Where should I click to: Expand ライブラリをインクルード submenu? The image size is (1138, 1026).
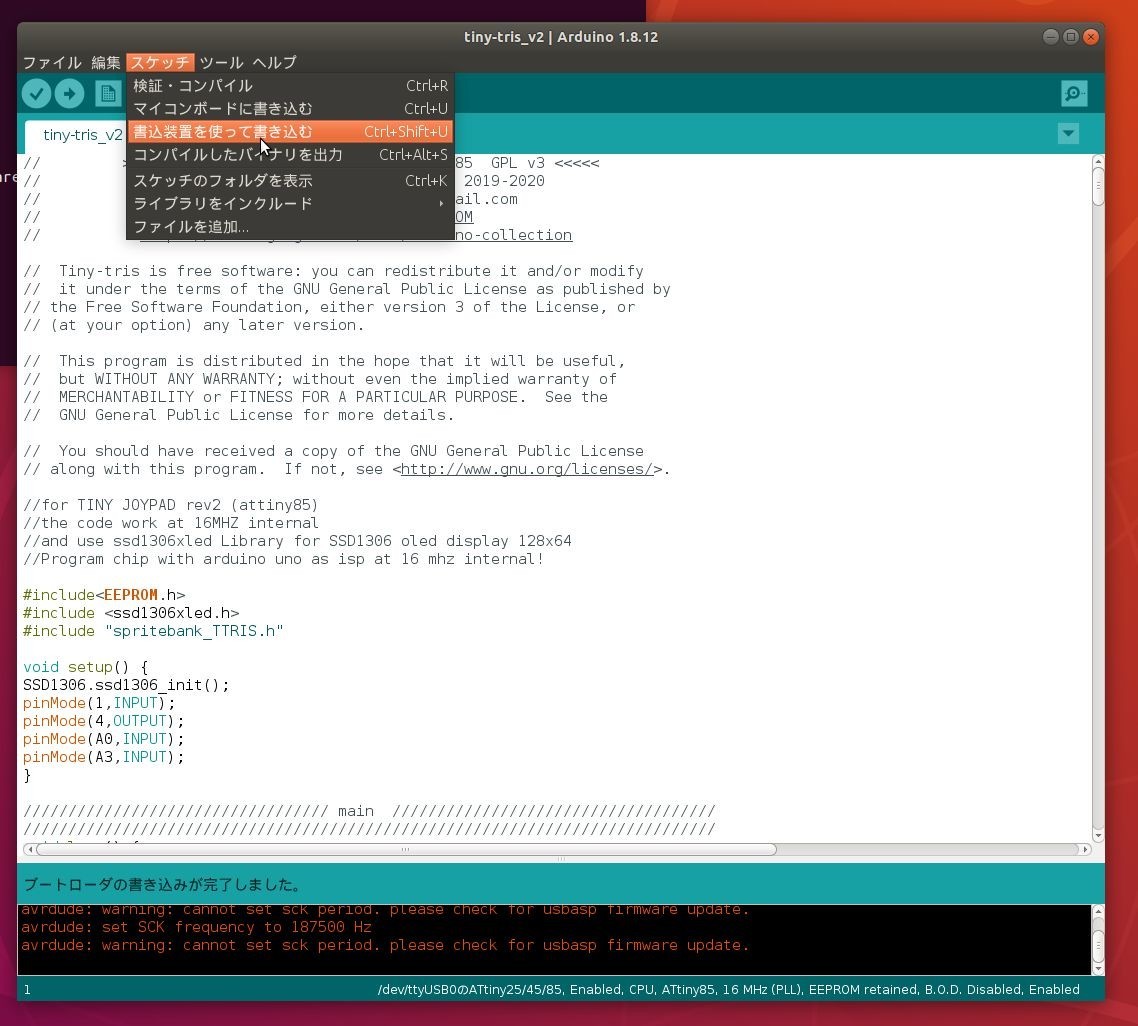290,204
